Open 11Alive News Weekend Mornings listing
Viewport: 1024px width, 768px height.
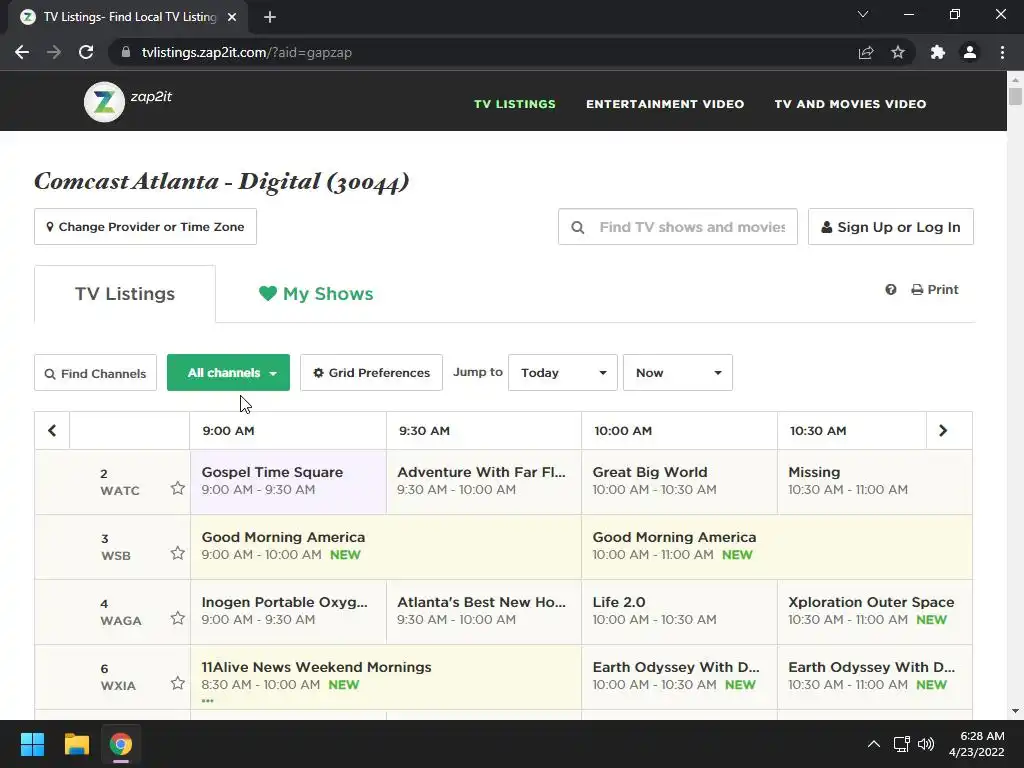(x=386, y=677)
